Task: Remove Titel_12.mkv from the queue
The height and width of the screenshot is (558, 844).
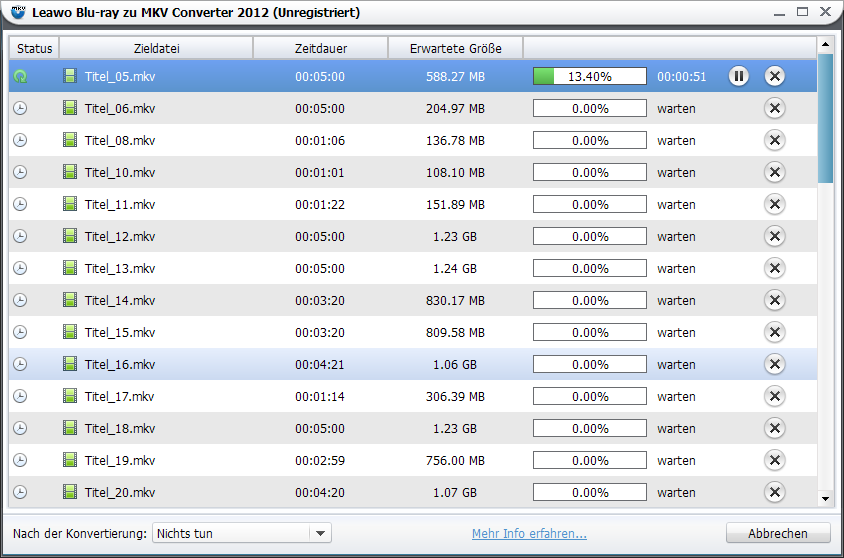Action: [x=774, y=236]
